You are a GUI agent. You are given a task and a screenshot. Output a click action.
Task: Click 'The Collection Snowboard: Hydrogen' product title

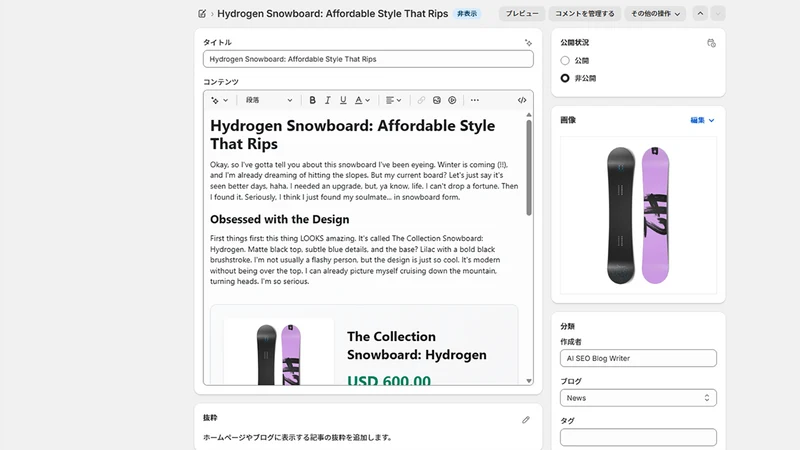[x=417, y=345]
